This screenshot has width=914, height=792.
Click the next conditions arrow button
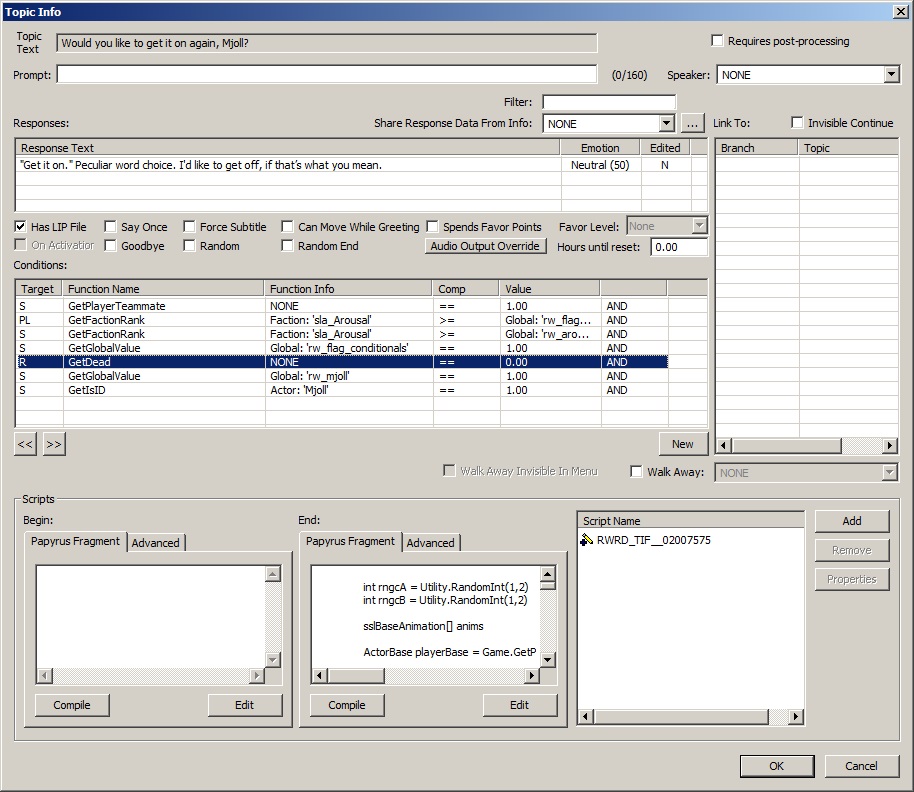[x=54, y=445]
